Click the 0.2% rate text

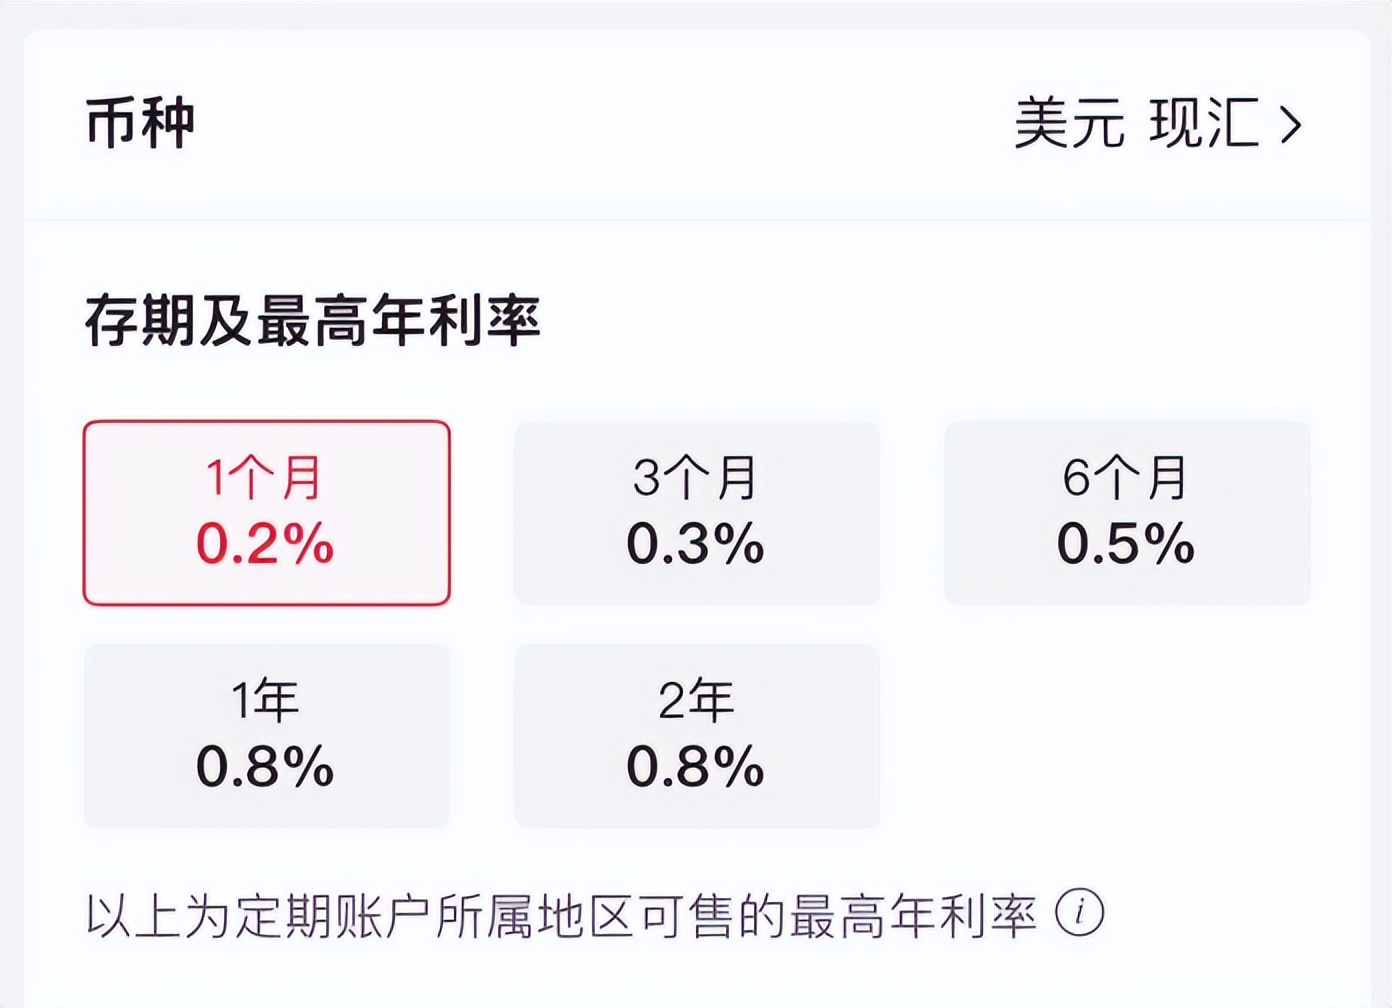point(264,545)
